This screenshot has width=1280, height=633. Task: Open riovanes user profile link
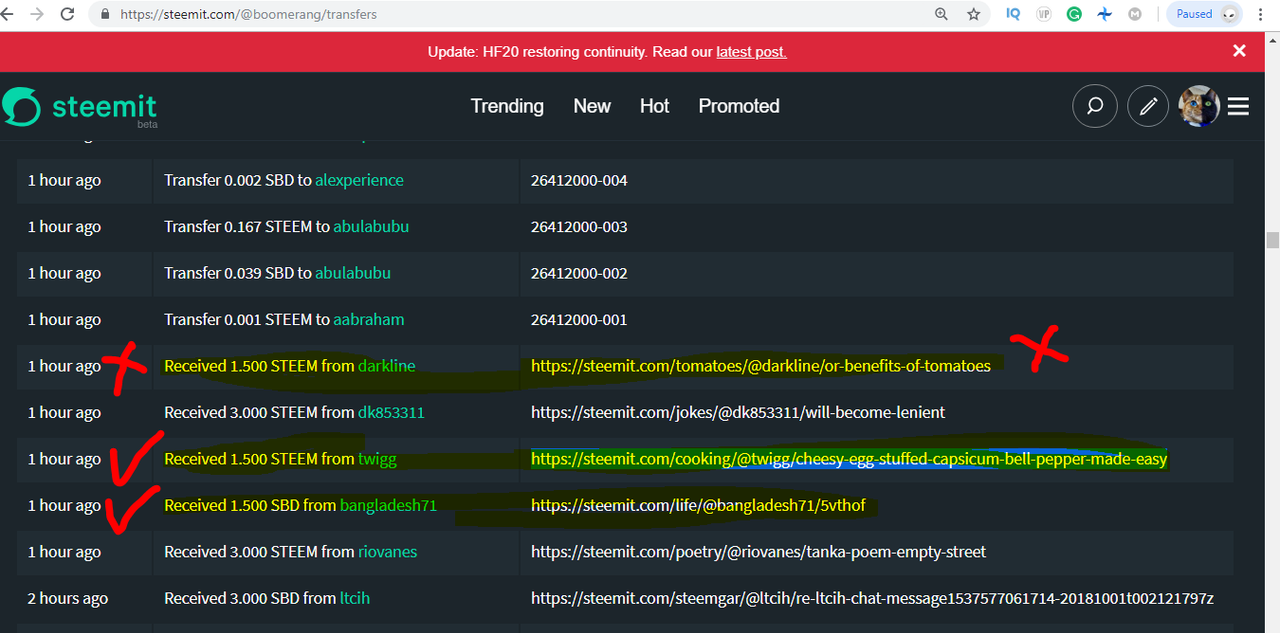click(x=388, y=552)
